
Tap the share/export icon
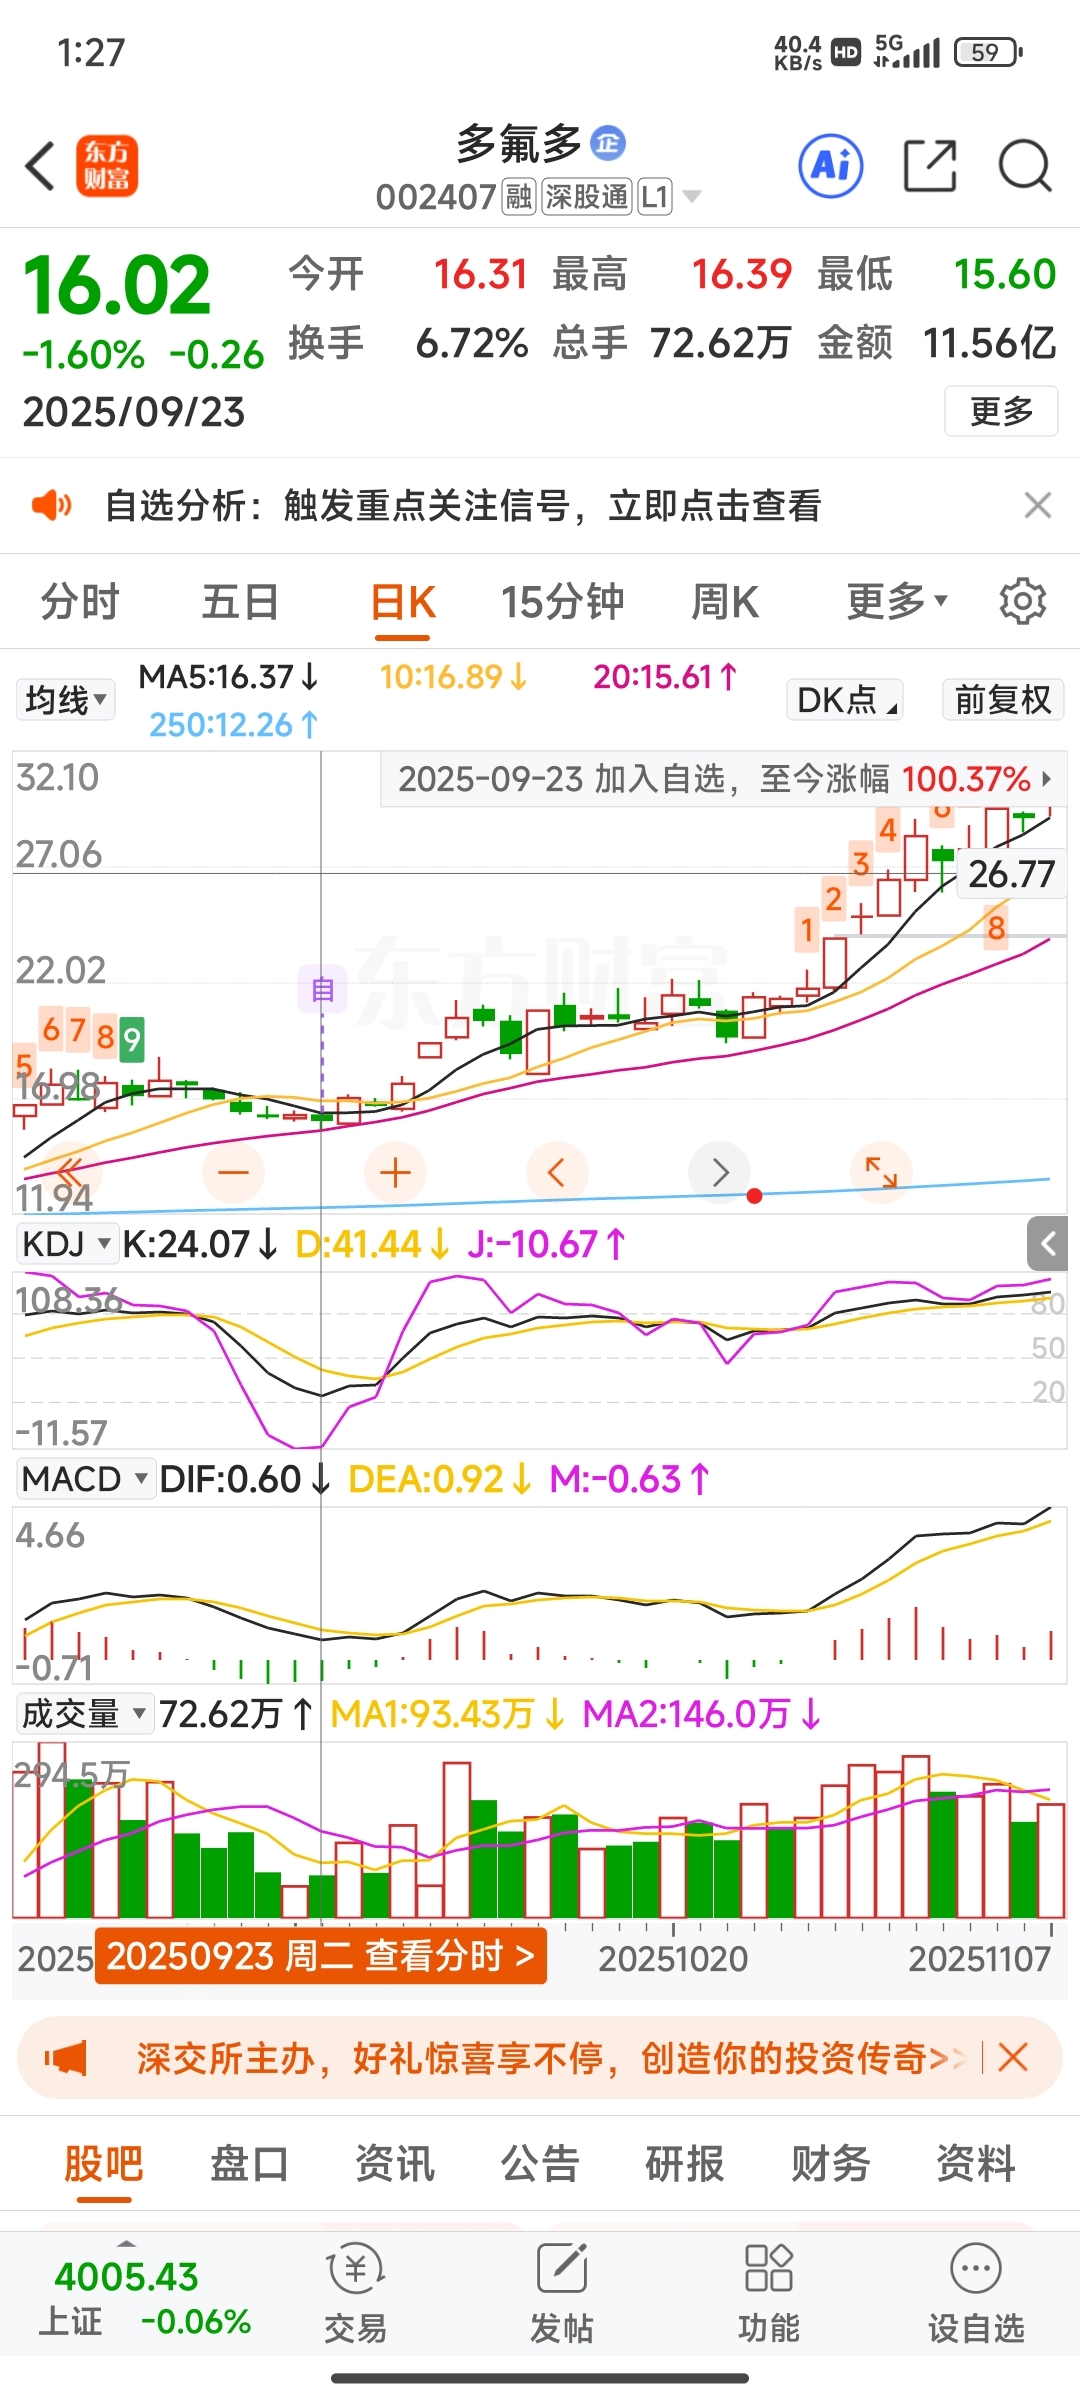[x=930, y=166]
